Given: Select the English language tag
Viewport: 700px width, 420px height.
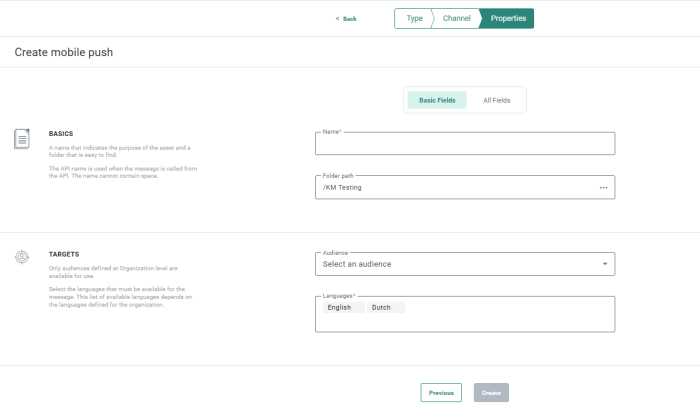Looking at the screenshot, I should coord(339,308).
